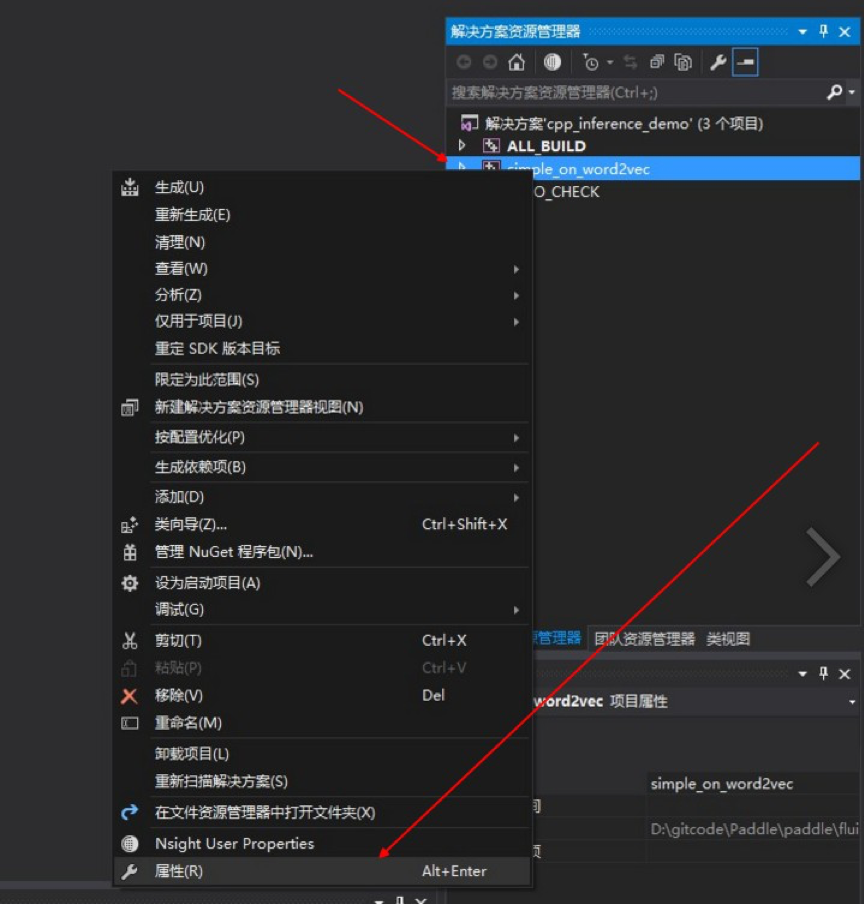Pin the Solution Explorer panel
The width and height of the screenshot is (864, 904).
pos(823,31)
